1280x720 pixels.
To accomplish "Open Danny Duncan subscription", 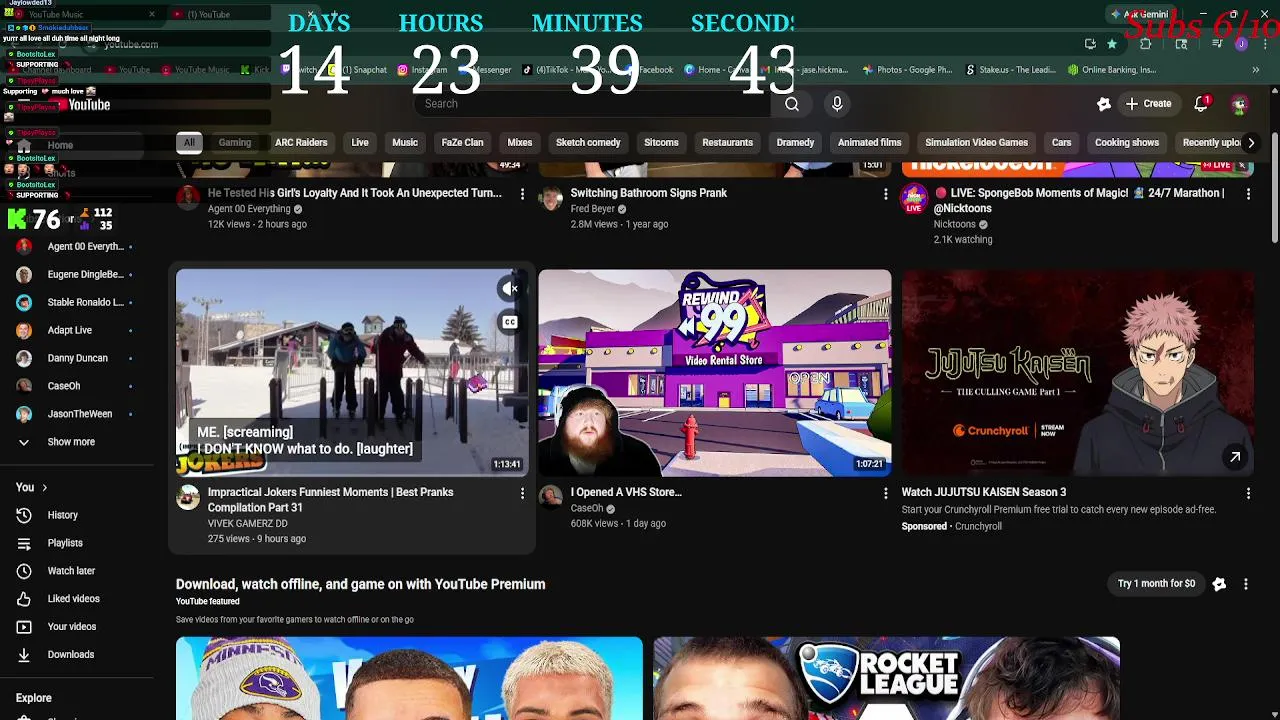I will (76, 358).
